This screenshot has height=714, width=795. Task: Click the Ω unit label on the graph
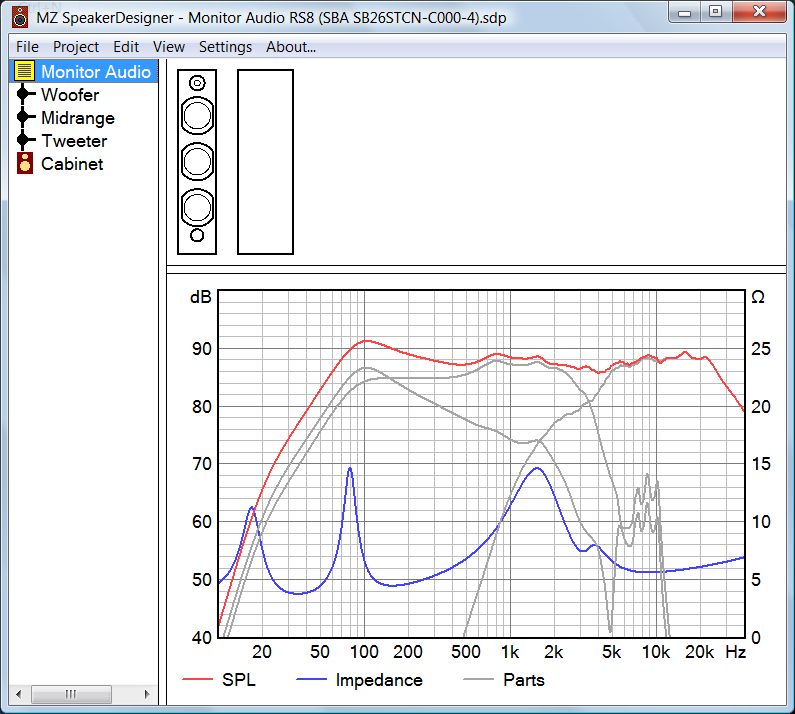coord(757,297)
